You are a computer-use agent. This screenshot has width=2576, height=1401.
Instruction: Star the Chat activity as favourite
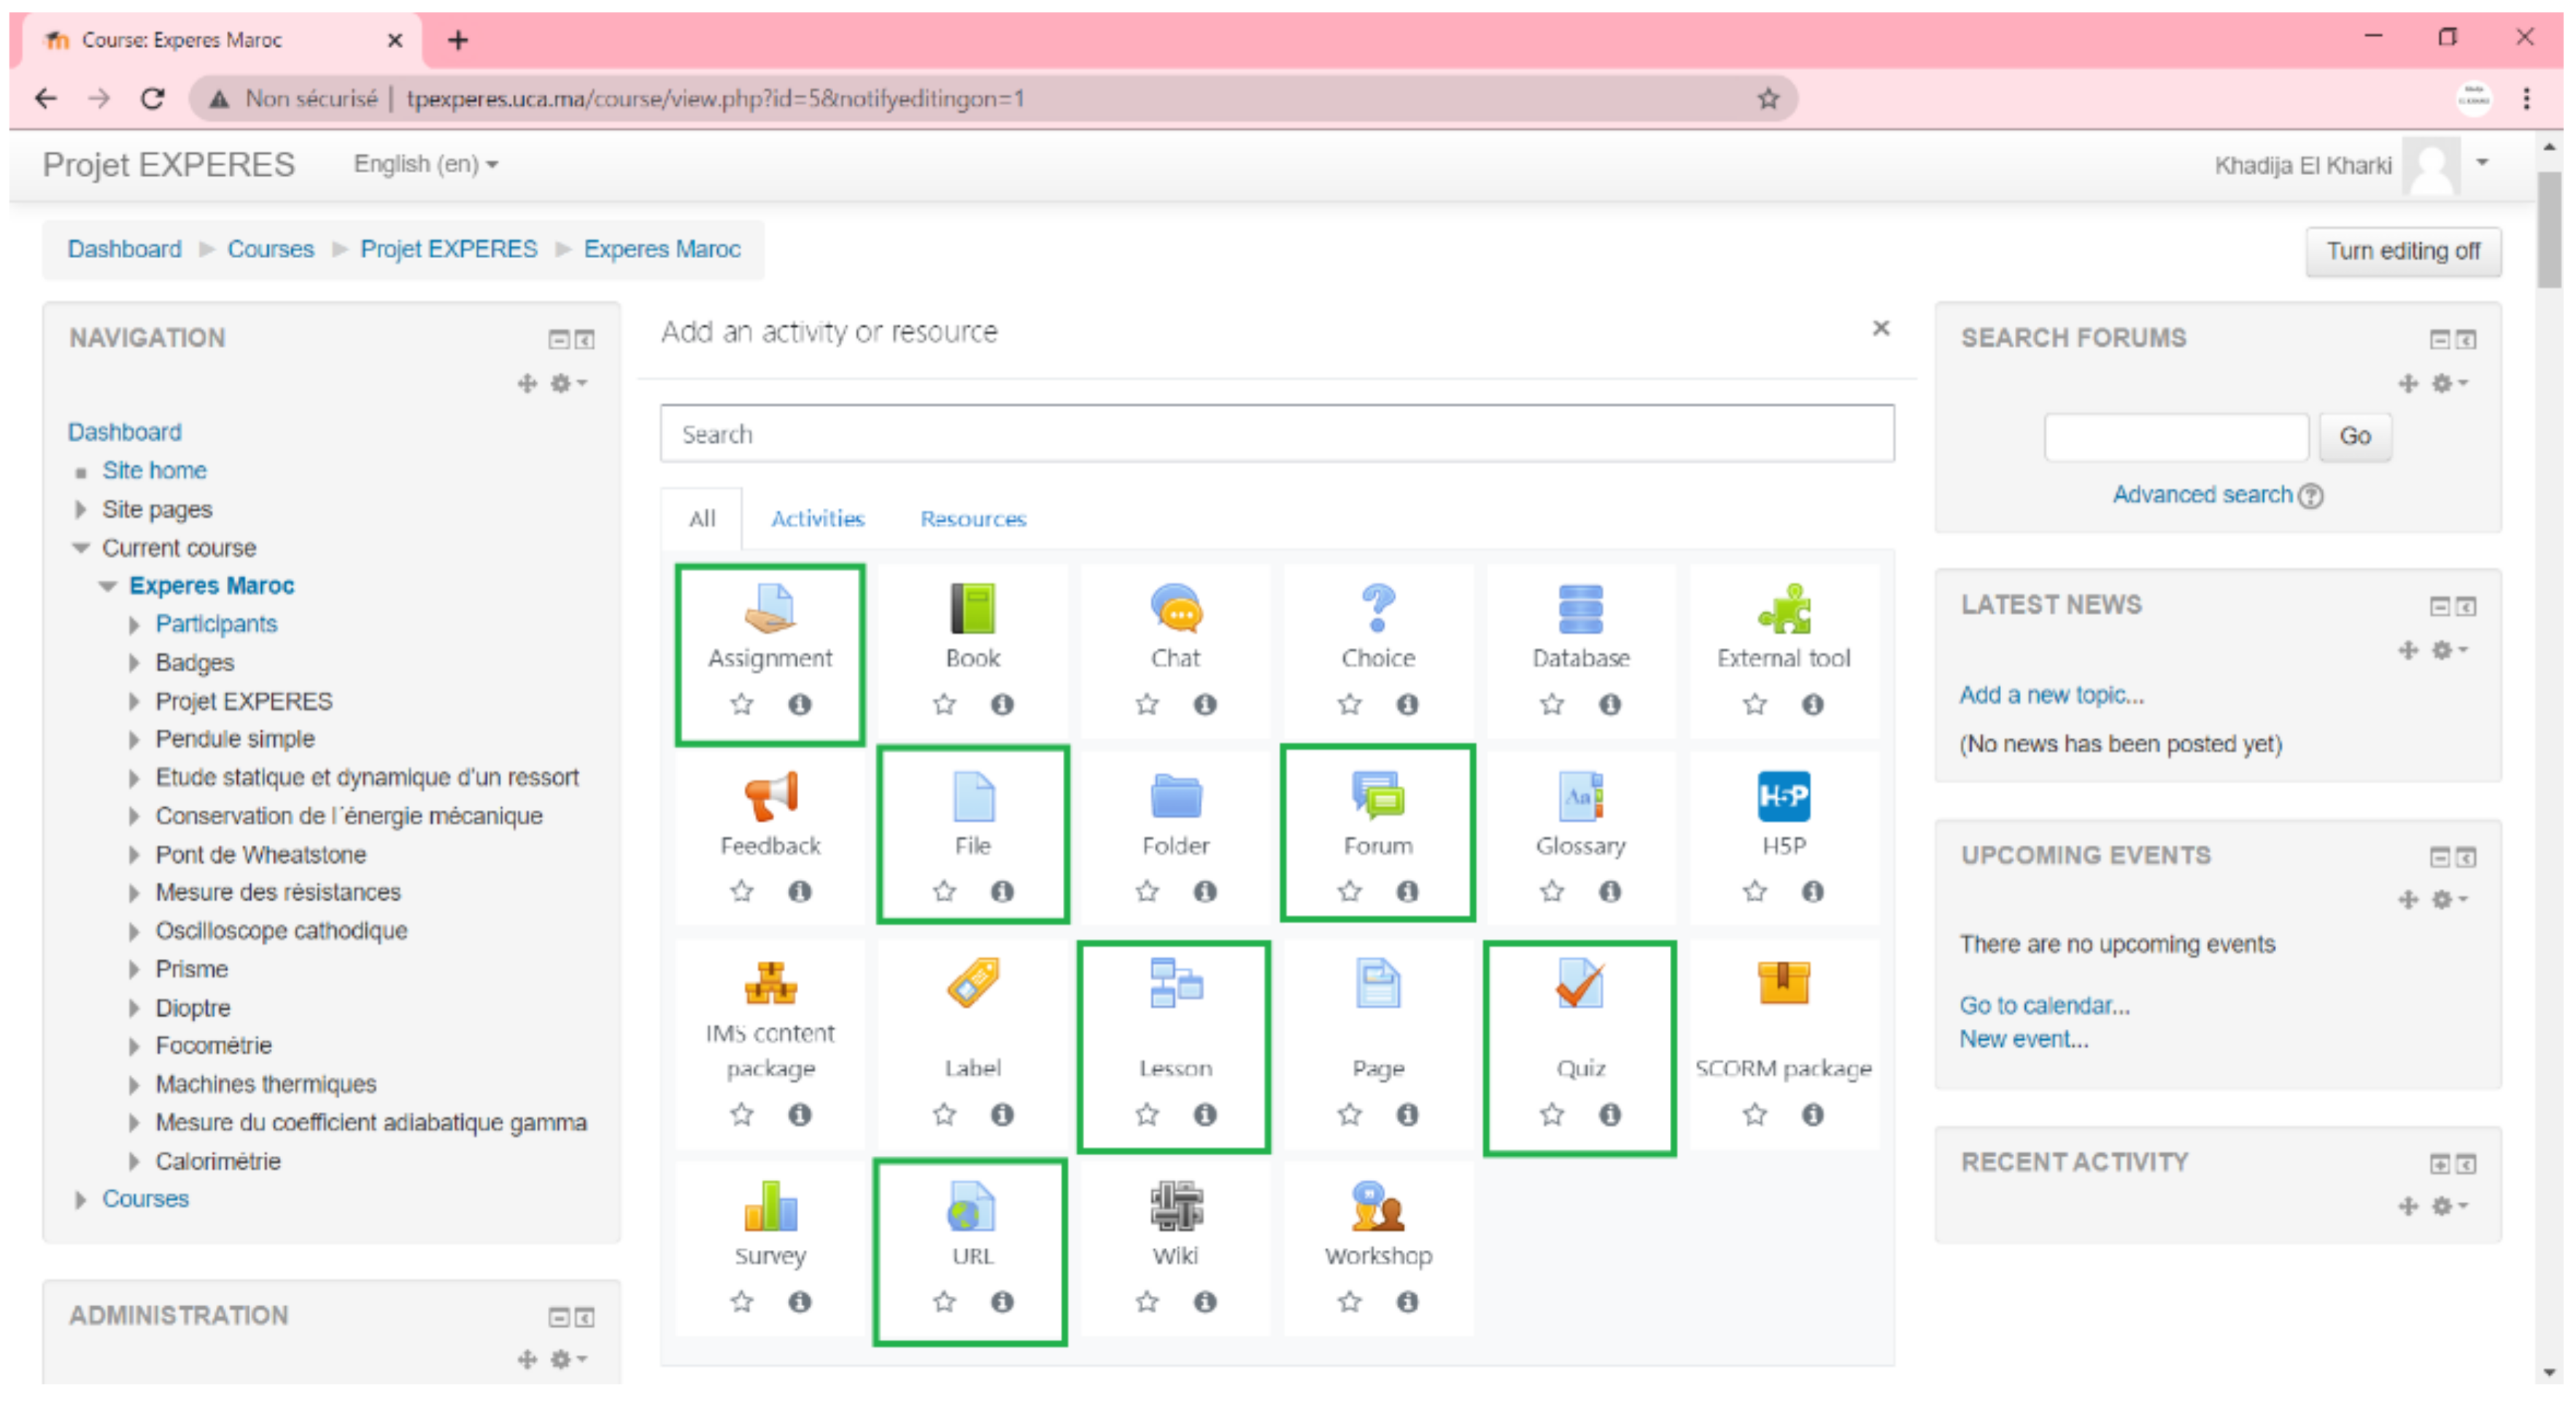pos(1146,705)
